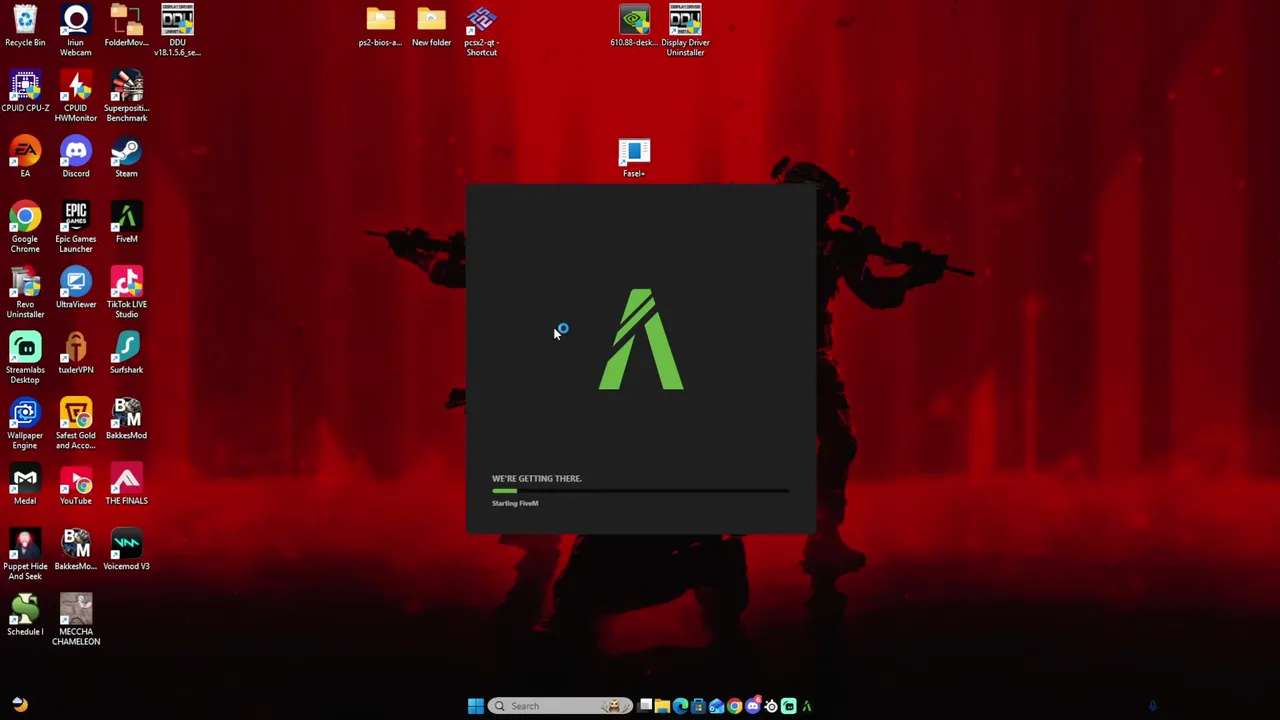Select the Epic Games Launcher shortcut
Image resolution: width=1280 pixels, height=720 pixels.
tap(76, 227)
